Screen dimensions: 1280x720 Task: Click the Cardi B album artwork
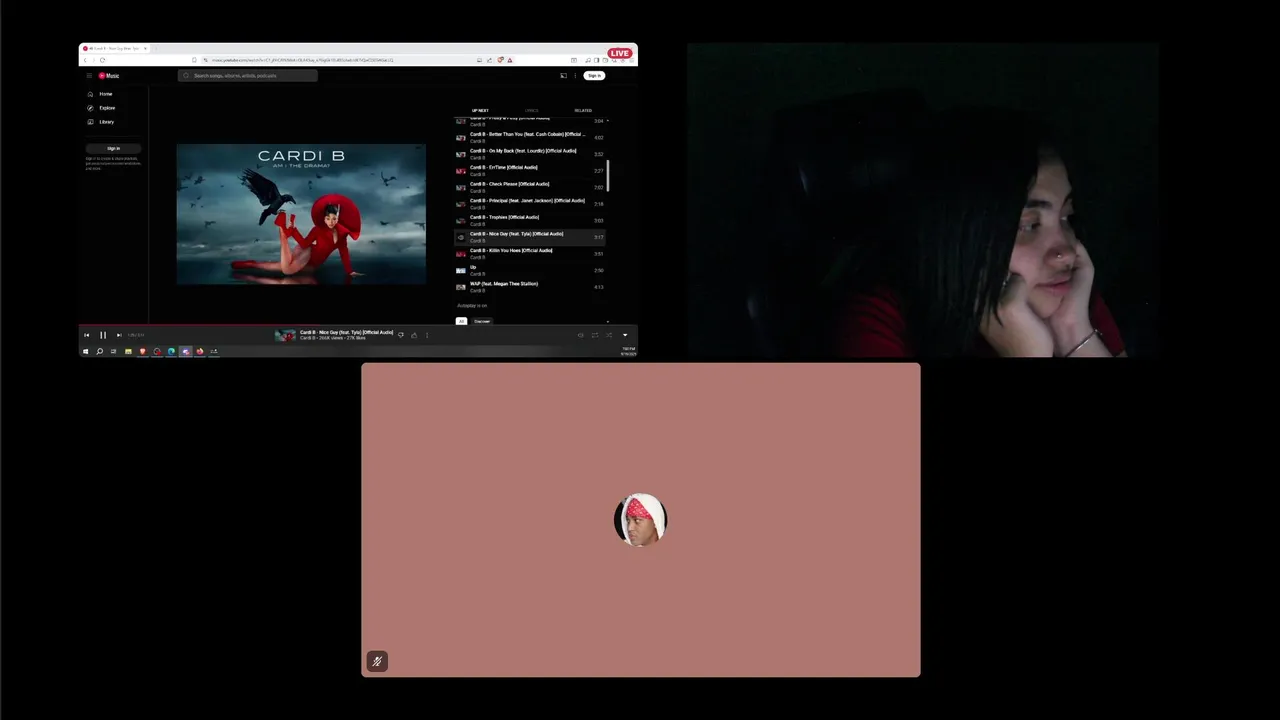[301, 214]
